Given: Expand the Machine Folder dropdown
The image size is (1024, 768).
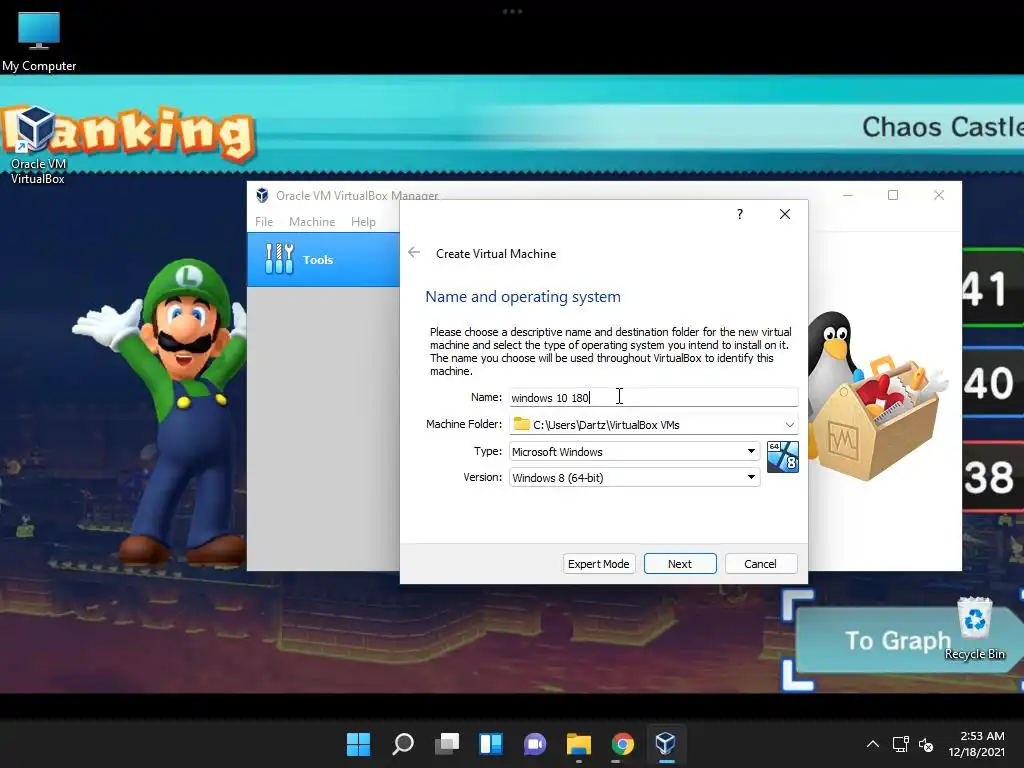Looking at the screenshot, I should (x=790, y=424).
